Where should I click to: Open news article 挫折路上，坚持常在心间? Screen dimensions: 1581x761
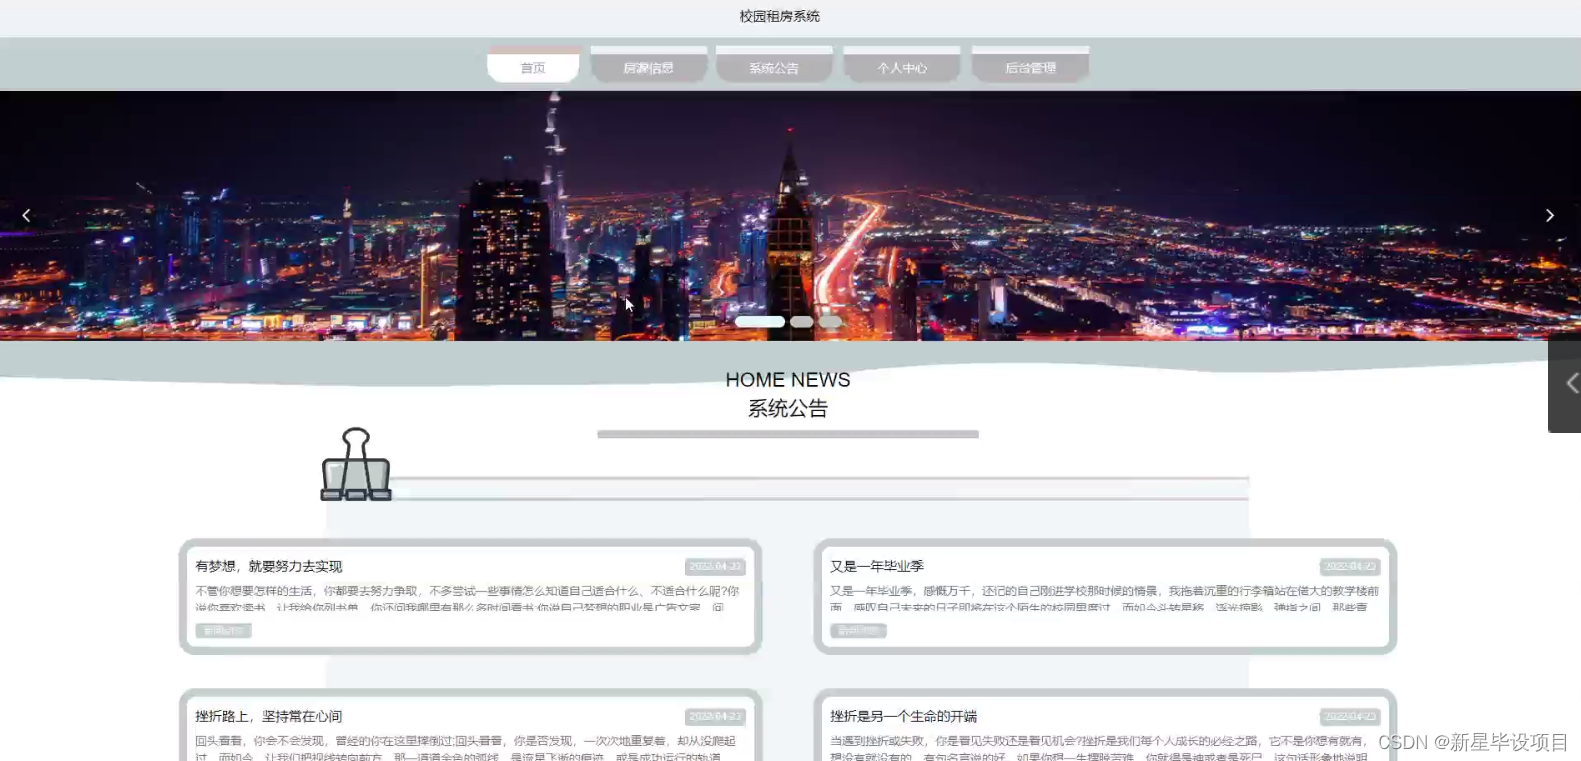point(268,716)
